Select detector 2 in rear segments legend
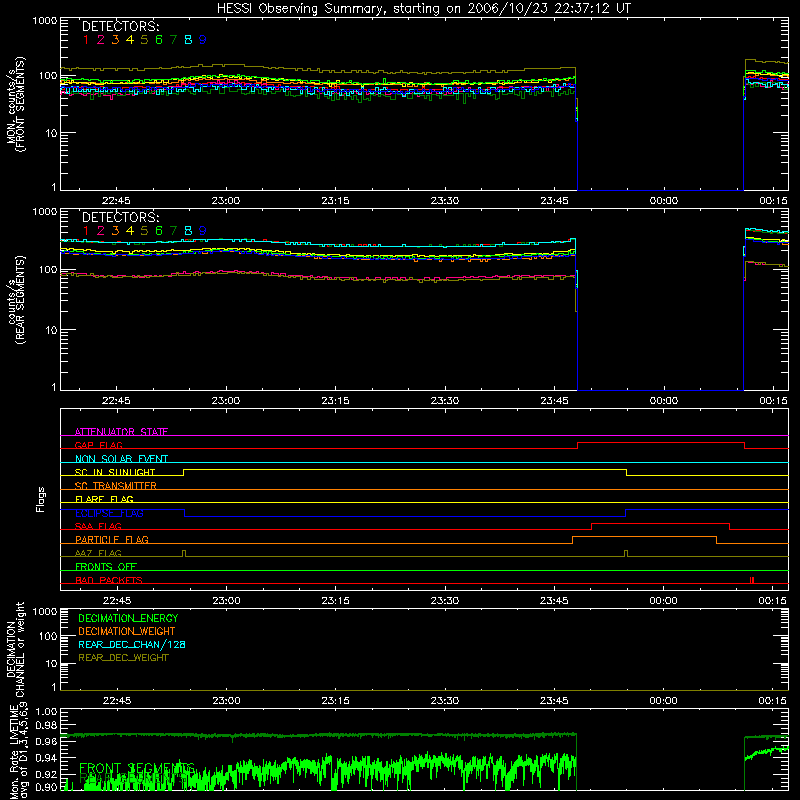This screenshot has height=800, width=800. tap(101, 231)
